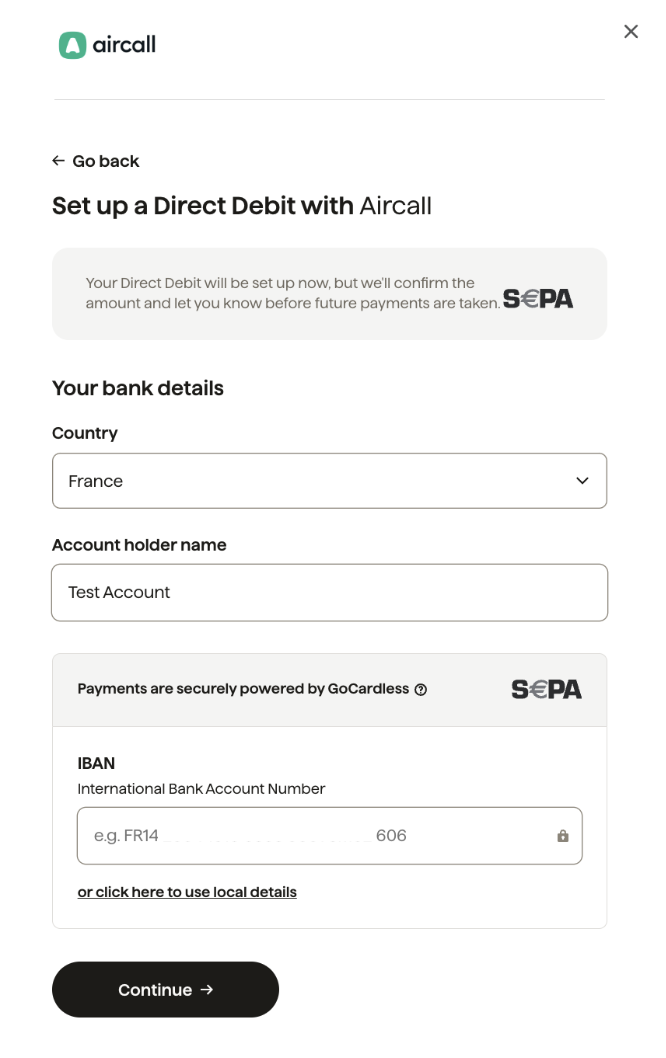666x1058 pixels.
Task: Click the padlock icon in the IBAN field
Action: [x=563, y=836]
